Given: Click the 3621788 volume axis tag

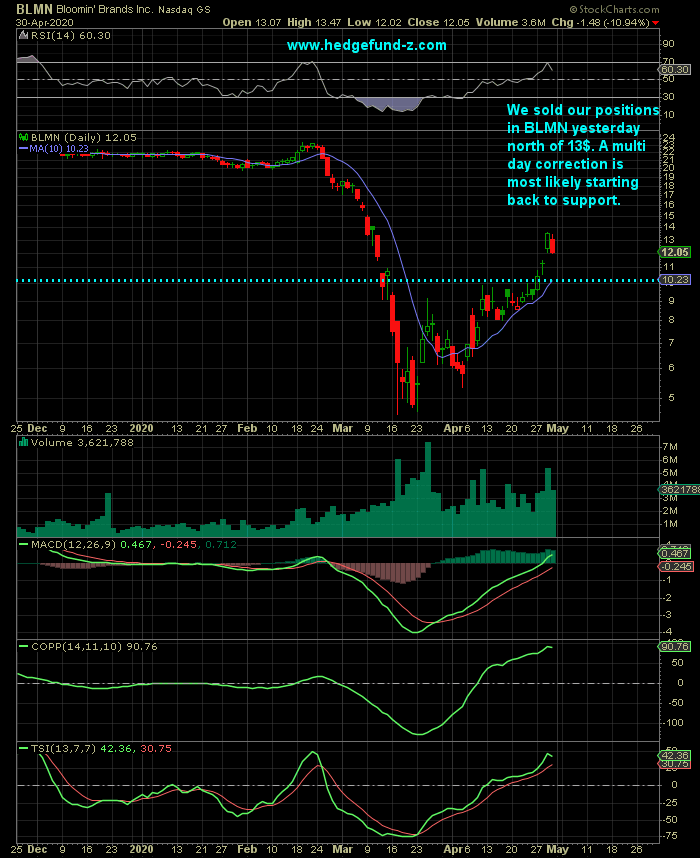Looking at the screenshot, I should (x=679, y=490).
